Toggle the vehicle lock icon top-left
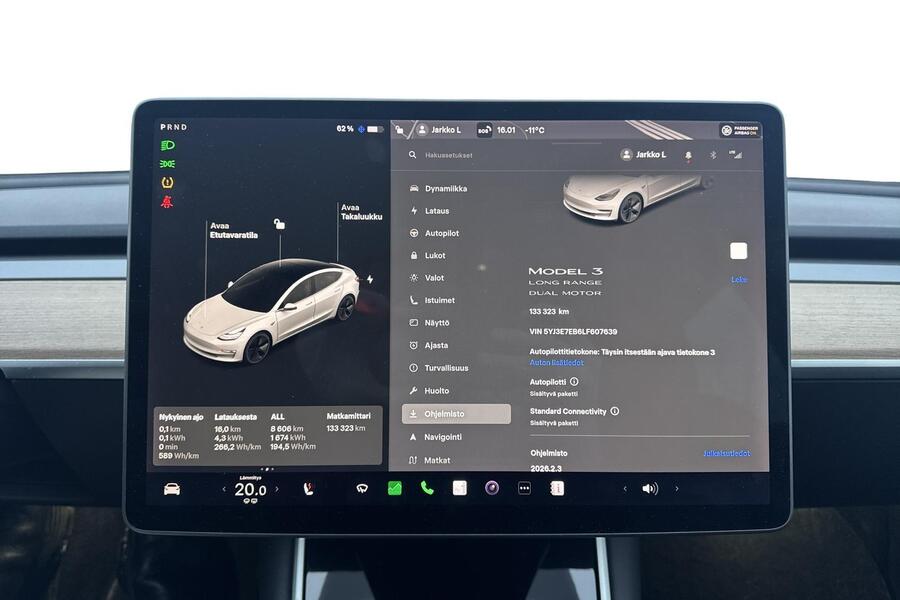 coord(397,130)
